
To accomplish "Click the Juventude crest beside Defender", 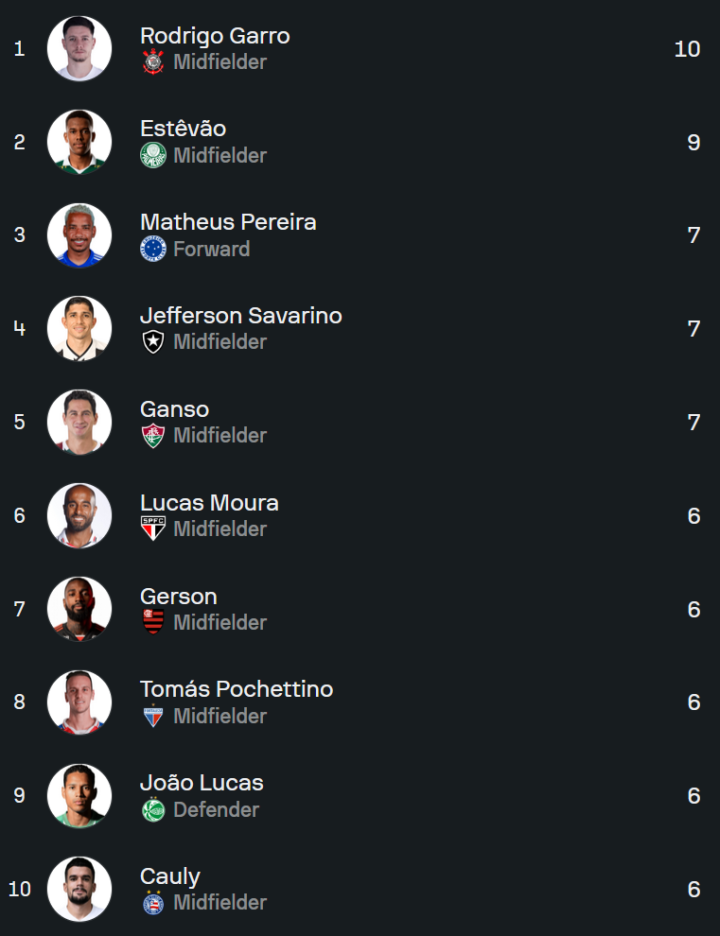I will pyautogui.click(x=153, y=809).
